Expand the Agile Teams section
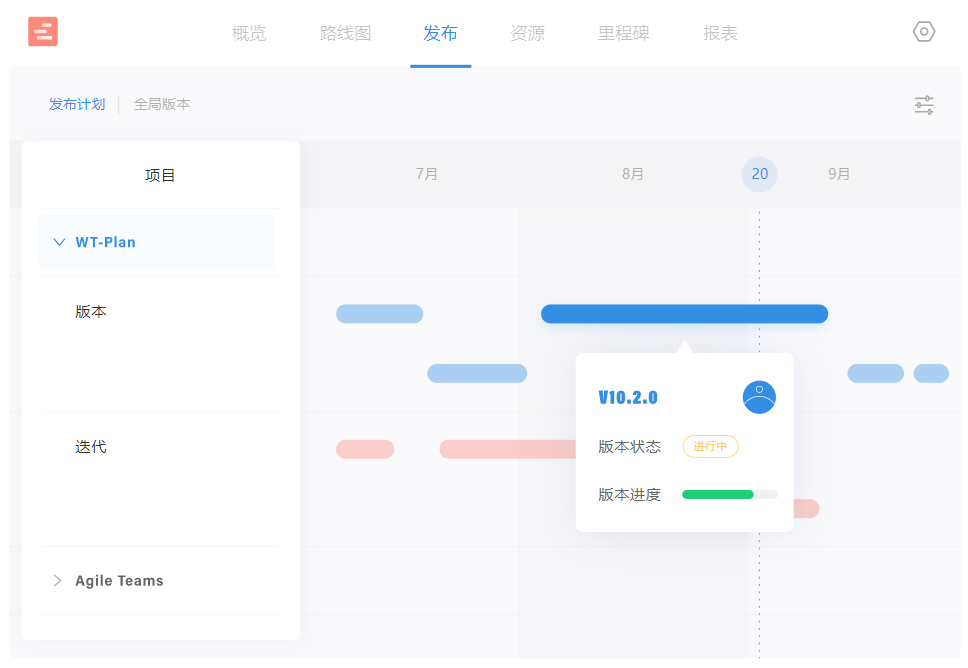 tap(58, 580)
